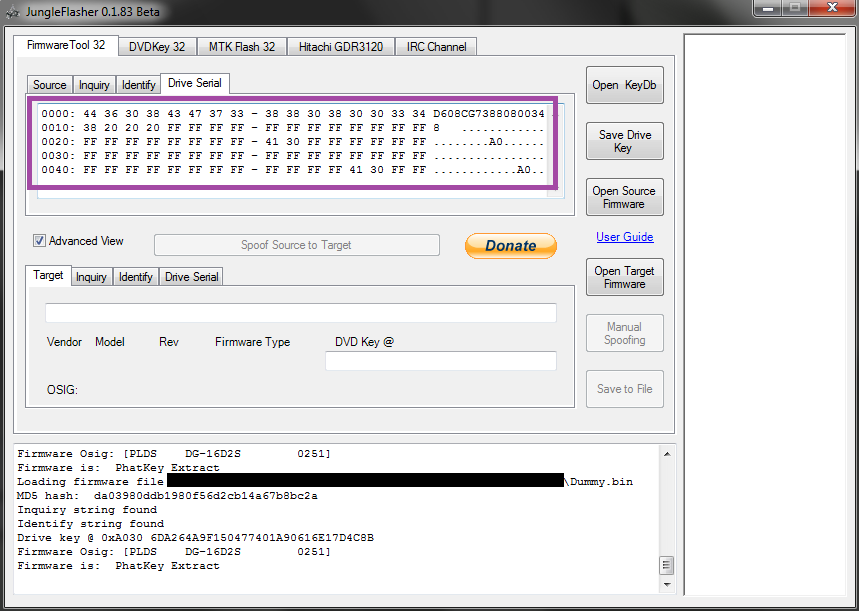This screenshot has height=611, width=859.
Task: Open the IRC Channel tab
Action: click(436, 47)
